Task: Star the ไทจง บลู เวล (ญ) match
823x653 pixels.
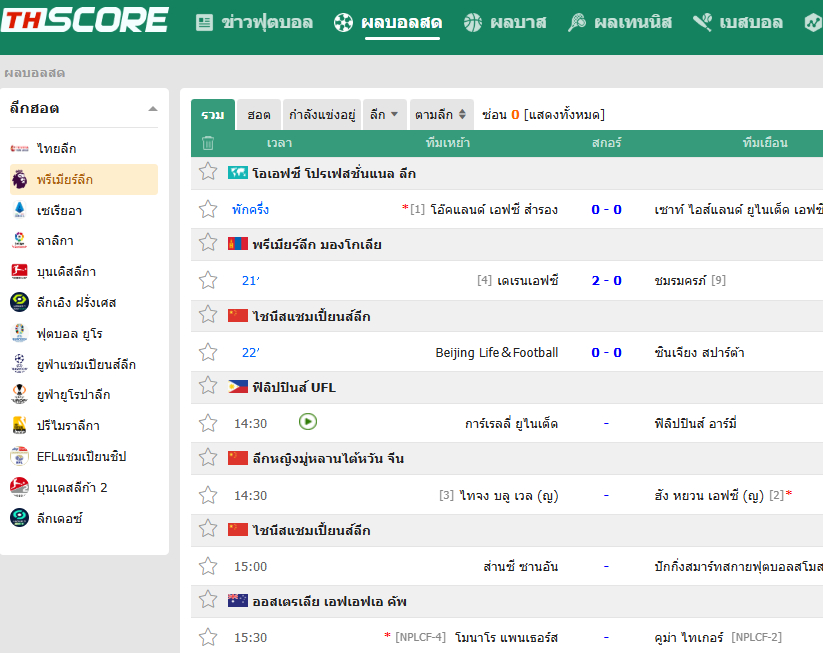Action: point(208,495)
